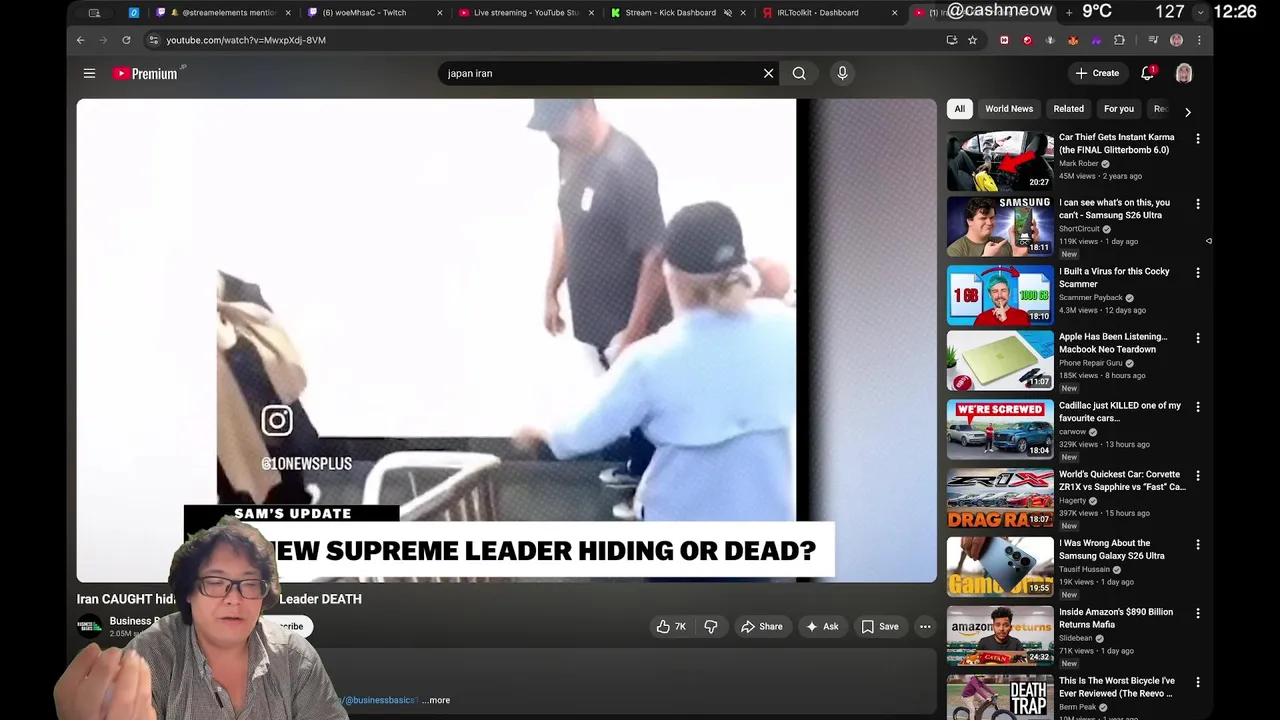Options menu for Tausif Hussain video

point(1197,545)
